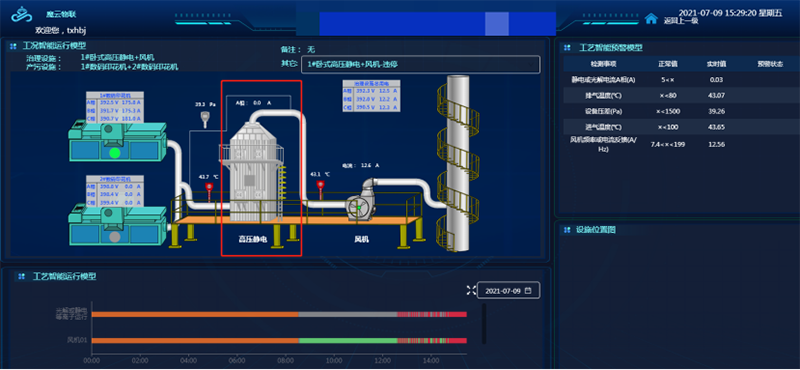
Task: Click the fullscreen expand icon beside the date
Action: click(x=471, y=290)
